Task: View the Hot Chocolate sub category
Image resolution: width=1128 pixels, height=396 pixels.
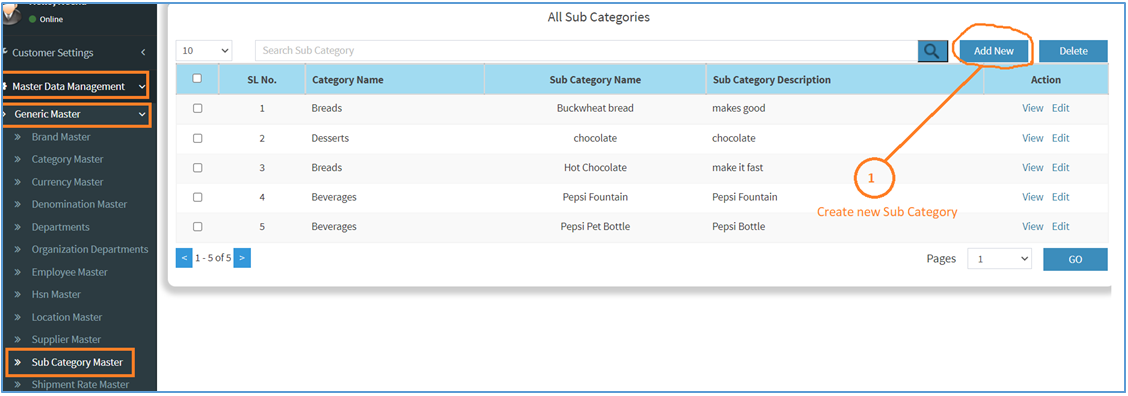Action: coord(1032,167)
